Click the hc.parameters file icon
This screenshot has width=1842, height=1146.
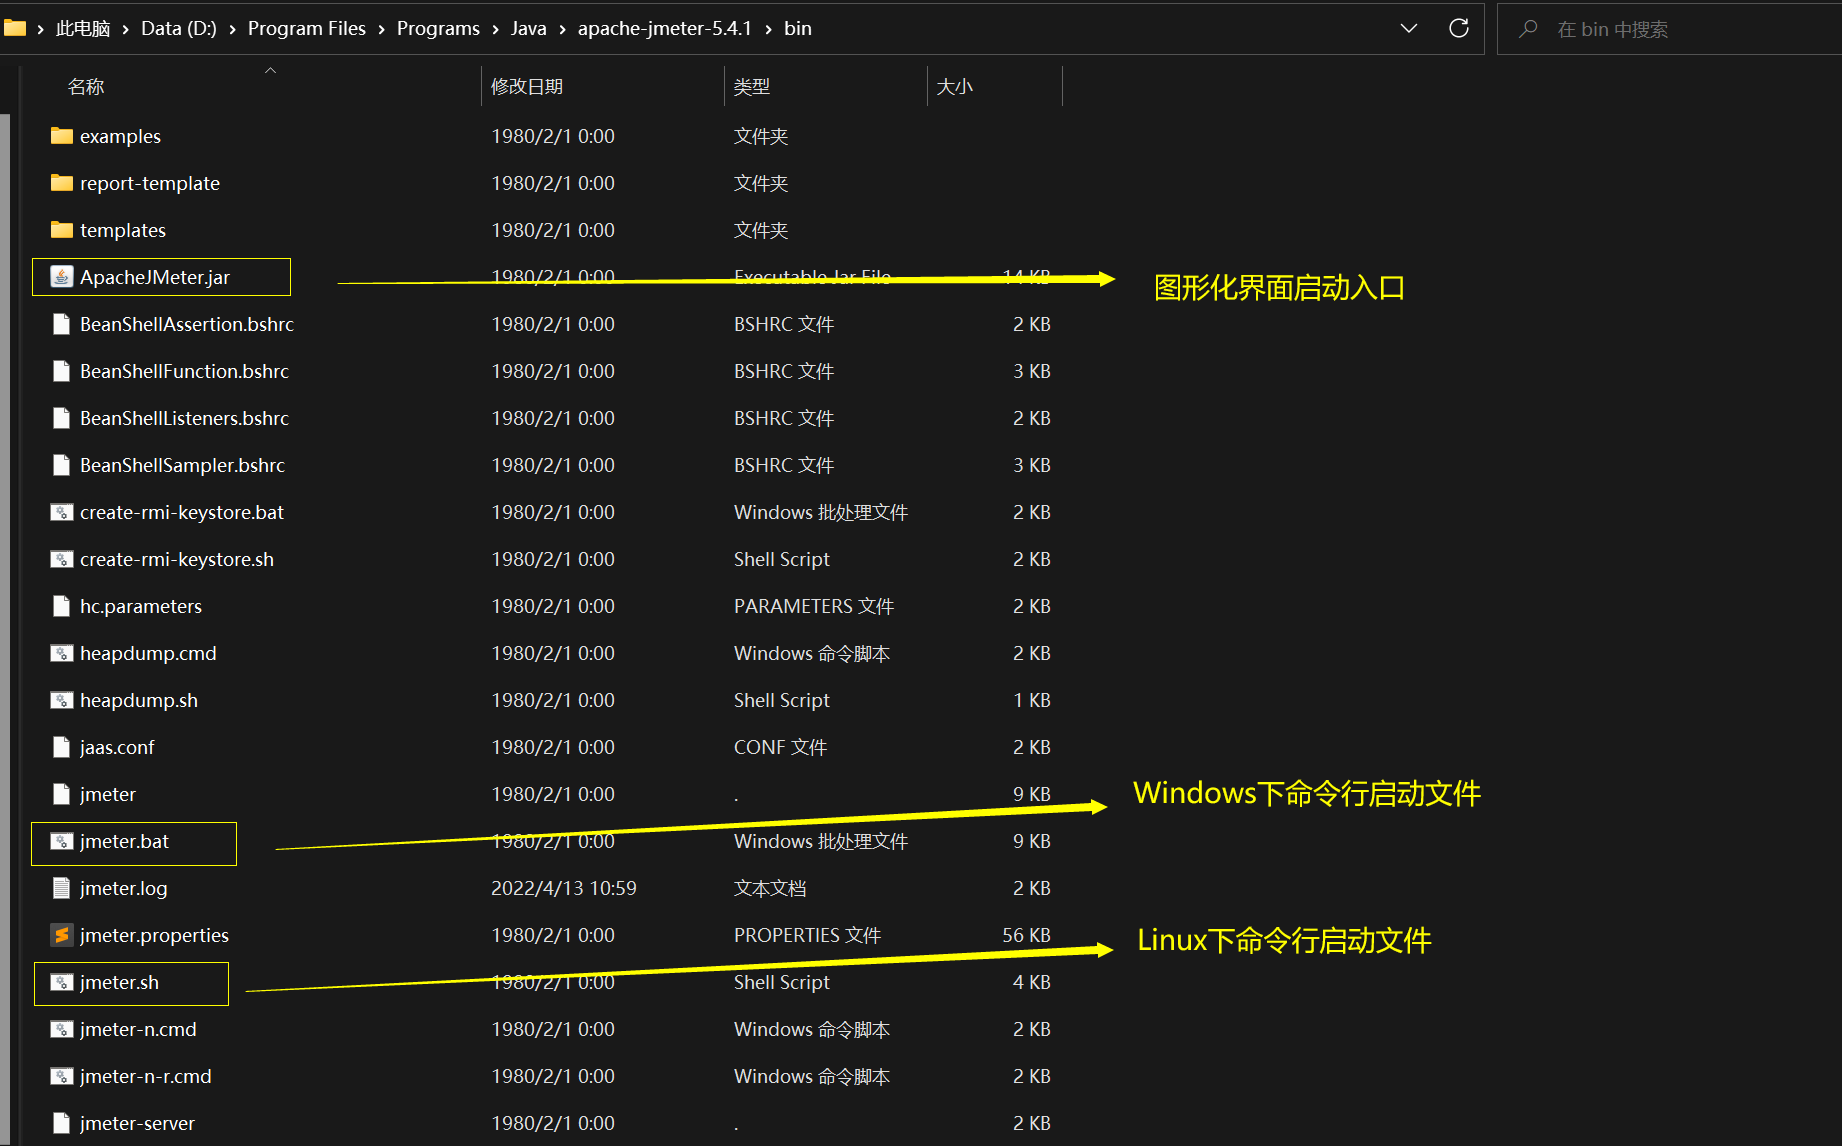[62, 606]
